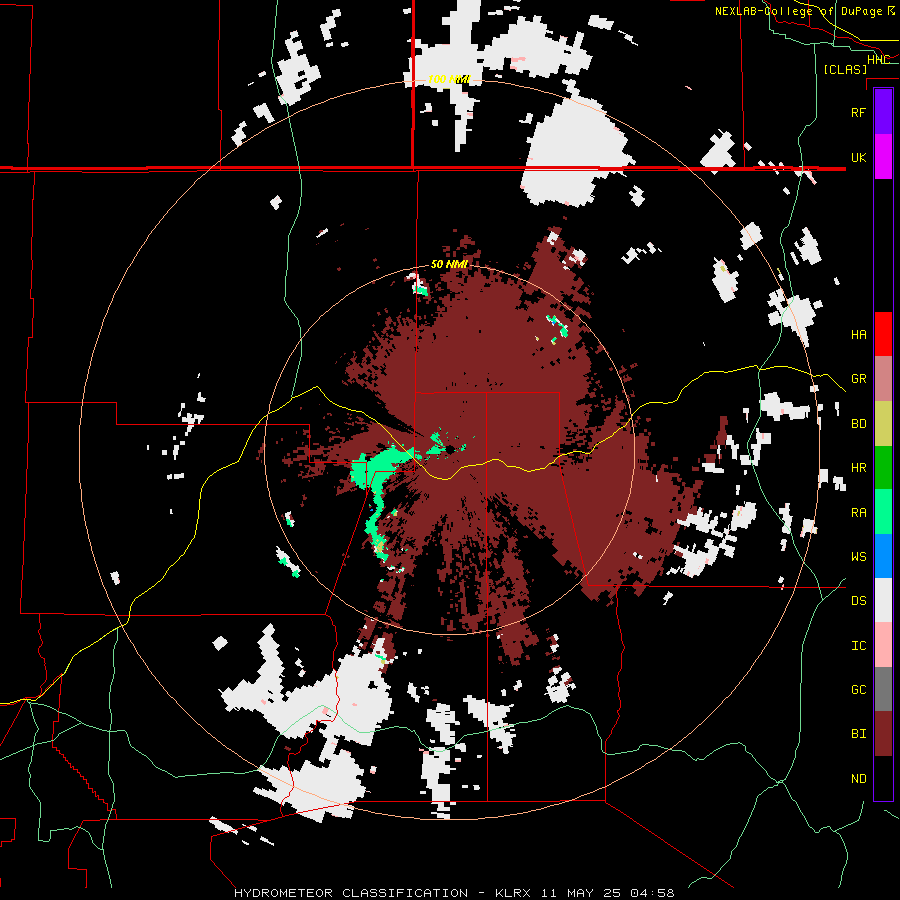Select the yellow BD legend swatch
900x900 pixels.
tap(883, 423)
